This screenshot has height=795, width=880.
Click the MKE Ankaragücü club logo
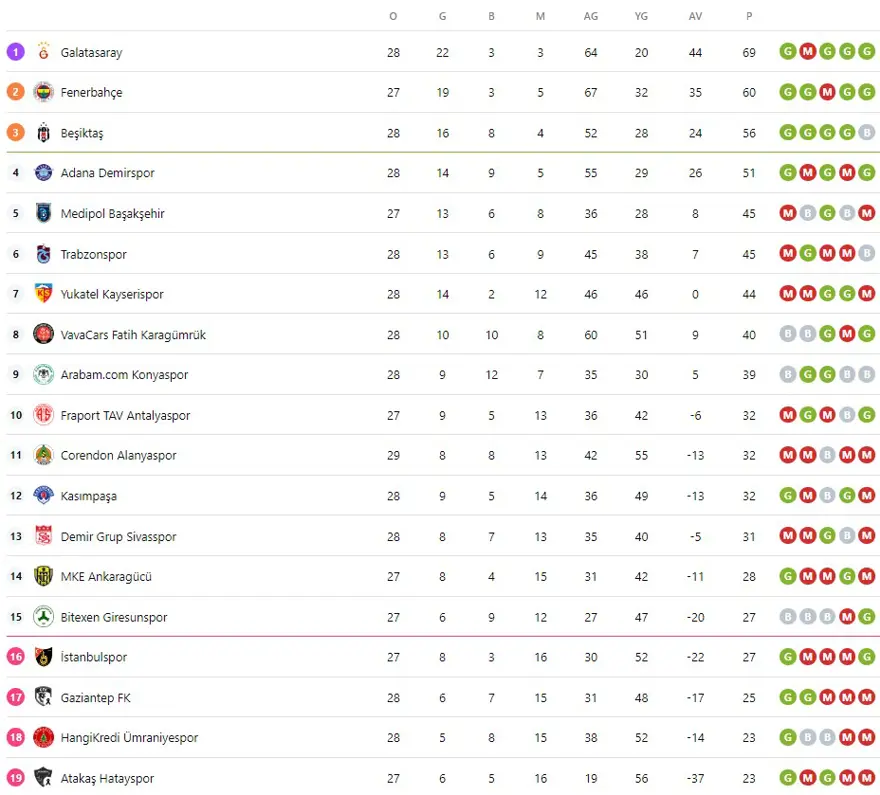(43, 576)
